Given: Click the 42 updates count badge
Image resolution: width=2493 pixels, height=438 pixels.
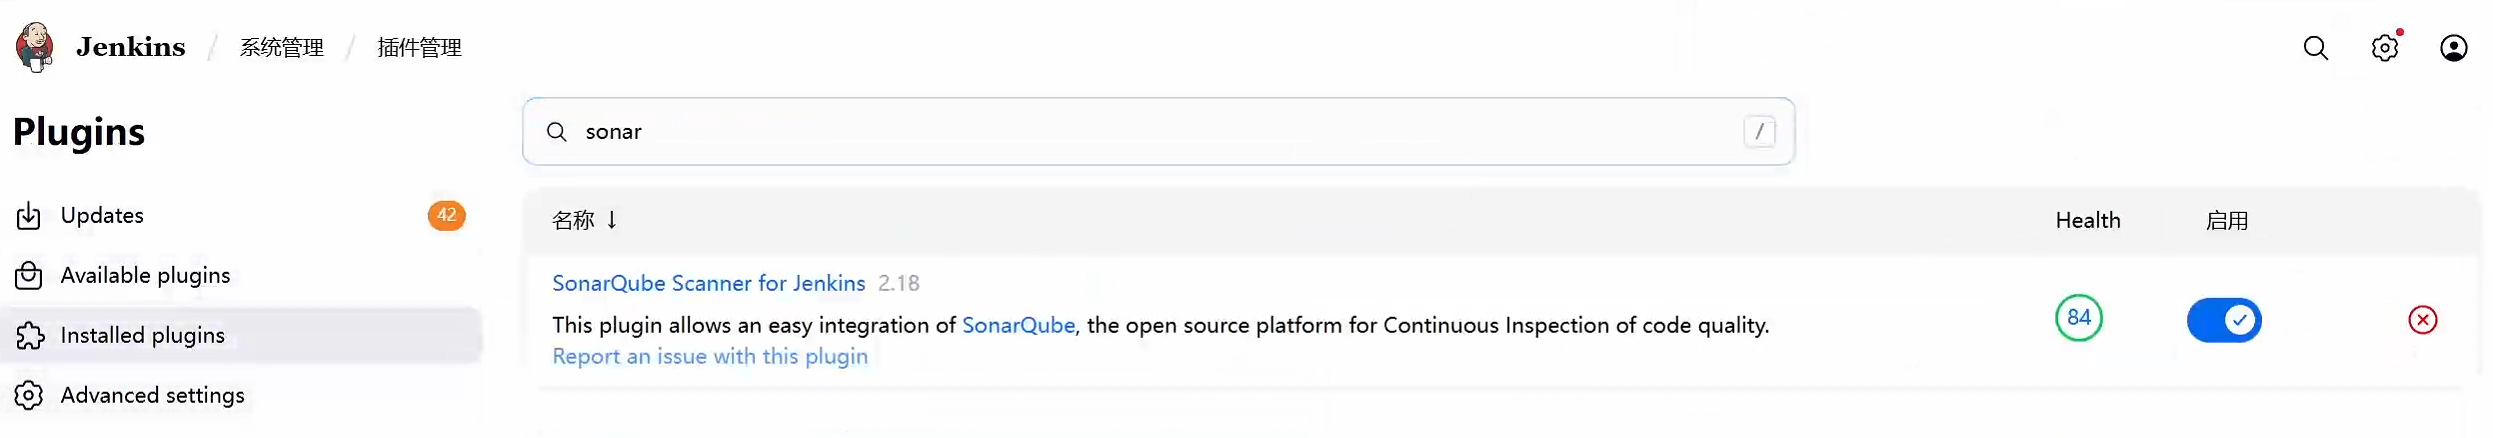Looking at the screenshot, I should tap(446, 215).
